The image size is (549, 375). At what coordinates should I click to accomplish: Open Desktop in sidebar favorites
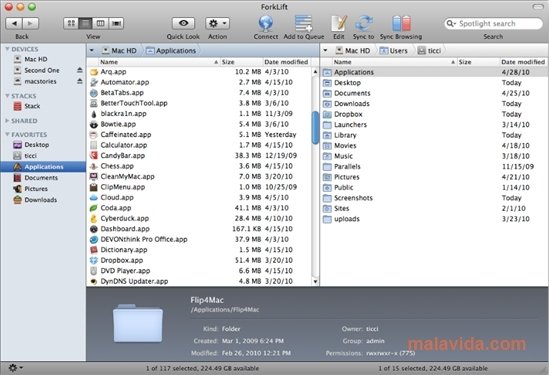[31, 145]
